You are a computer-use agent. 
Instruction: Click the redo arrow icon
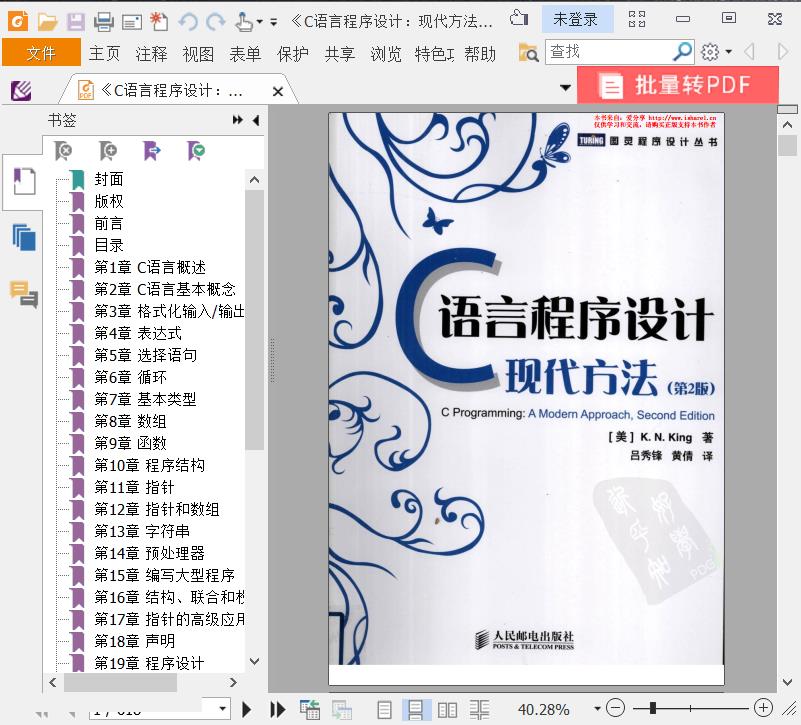216,22
